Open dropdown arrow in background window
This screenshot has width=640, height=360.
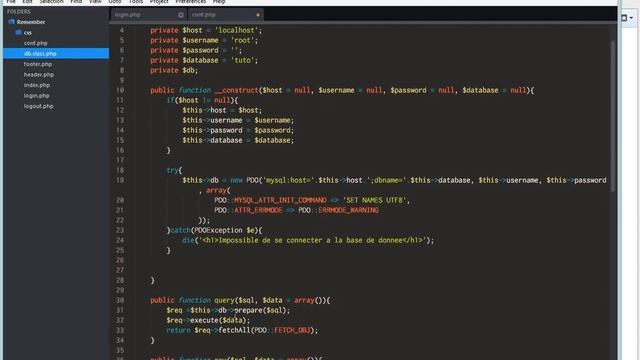(x=631, y=18)
